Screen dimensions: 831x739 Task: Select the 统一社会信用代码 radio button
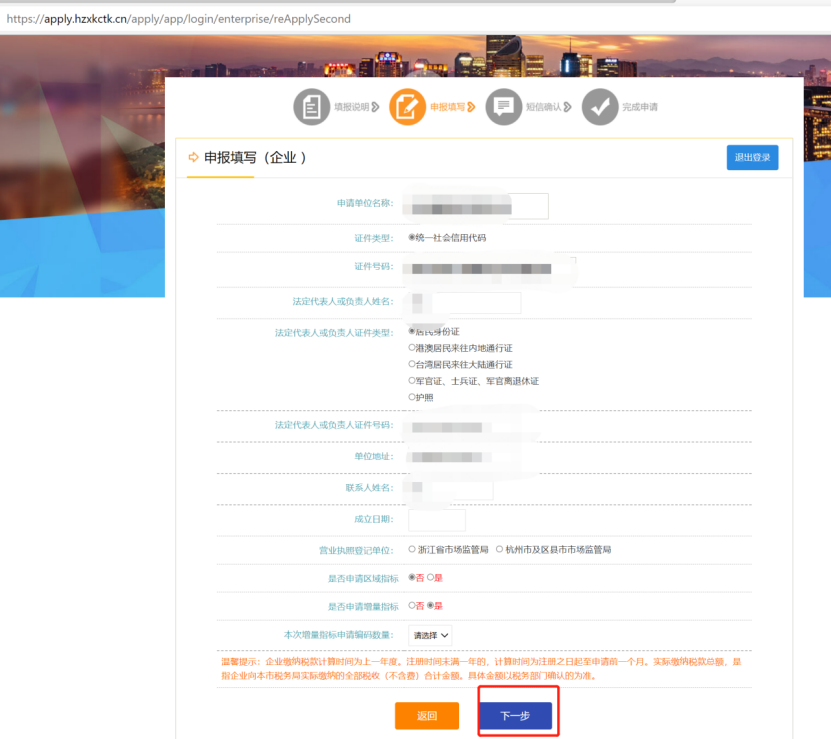tap(412, 238)
